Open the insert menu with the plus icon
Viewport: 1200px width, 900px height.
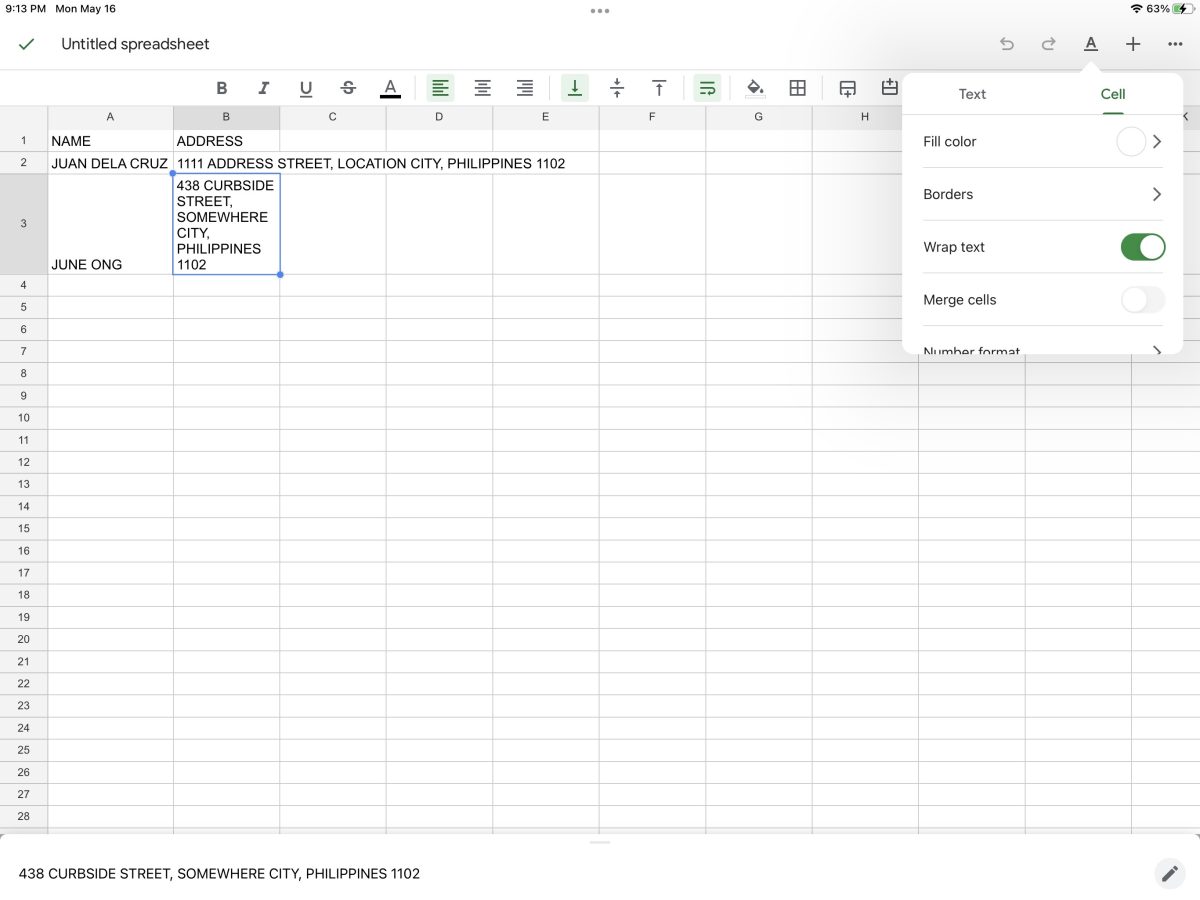pos(1132,44)
